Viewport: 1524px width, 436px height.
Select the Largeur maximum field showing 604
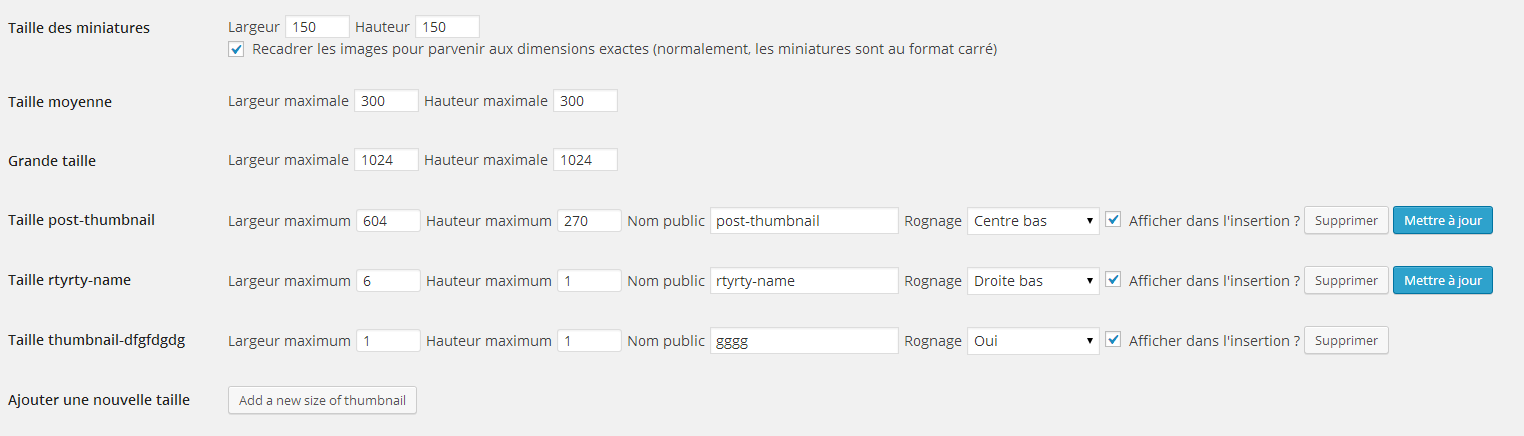point(388,221)
